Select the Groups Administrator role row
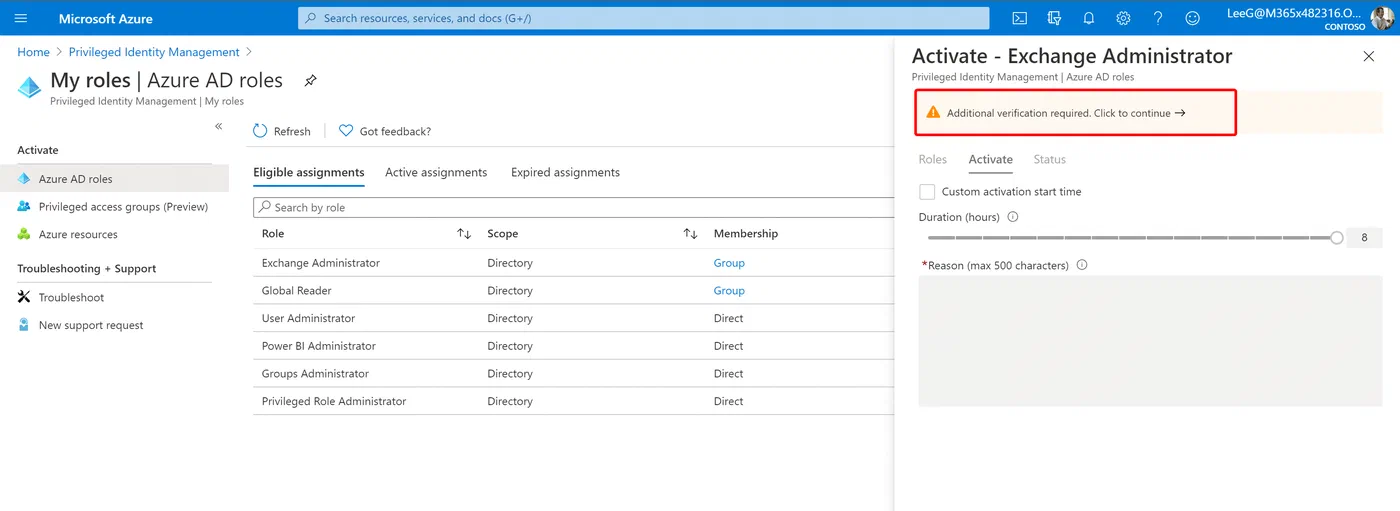1400x511 pixels. coord(574,374)
